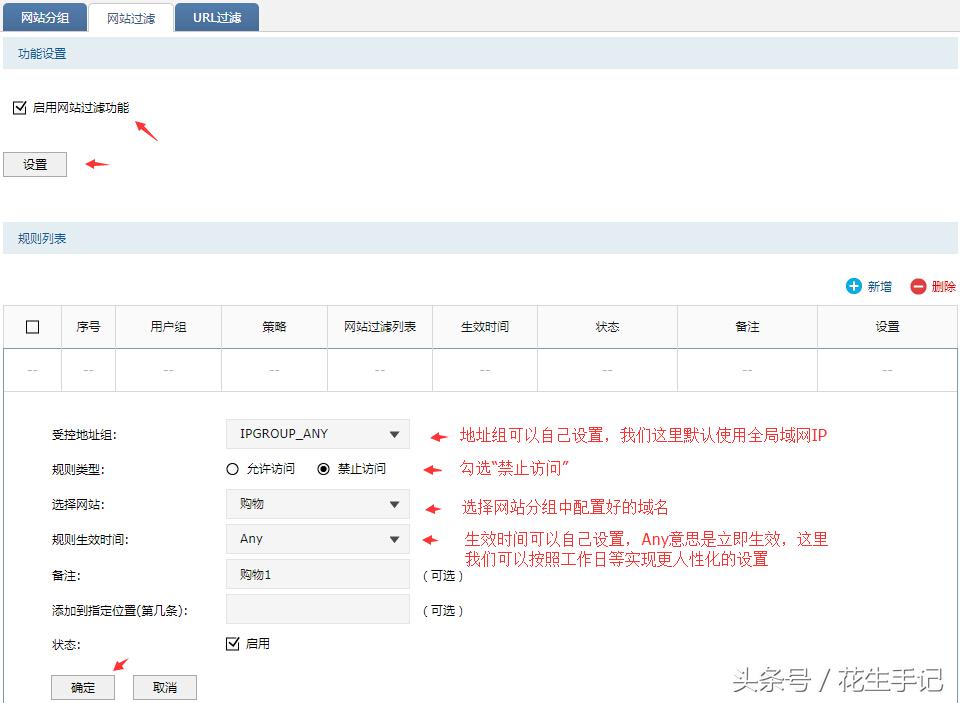Click inside the 备注 input showing 购物1
Image resolution: width=960 pixels, height=703 pixels.
click(x=317, y=573)
